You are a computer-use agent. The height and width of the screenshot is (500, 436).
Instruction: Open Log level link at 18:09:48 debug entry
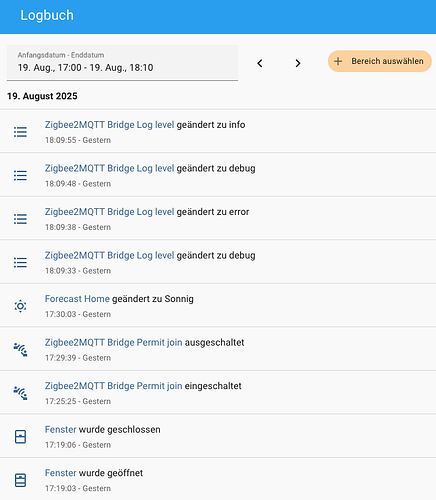pyautogui.click(x=109, y=168)
